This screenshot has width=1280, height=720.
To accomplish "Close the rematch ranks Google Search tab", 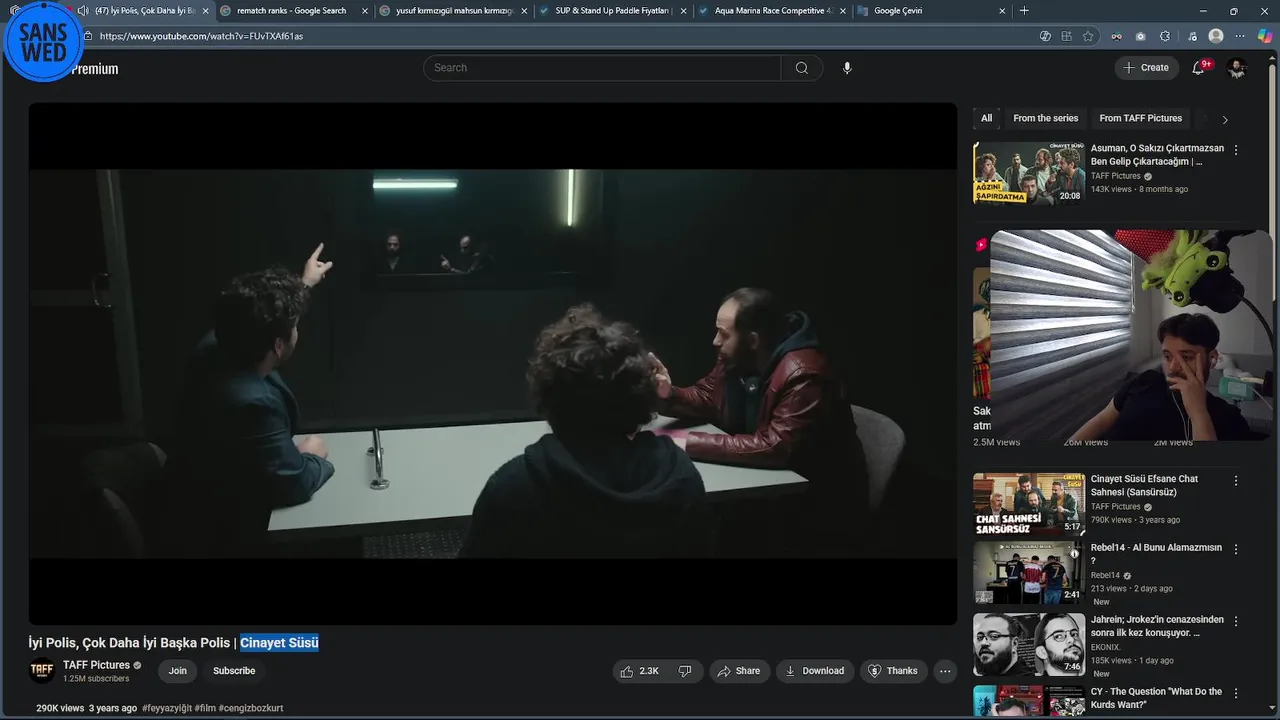I will pos(365,11).
